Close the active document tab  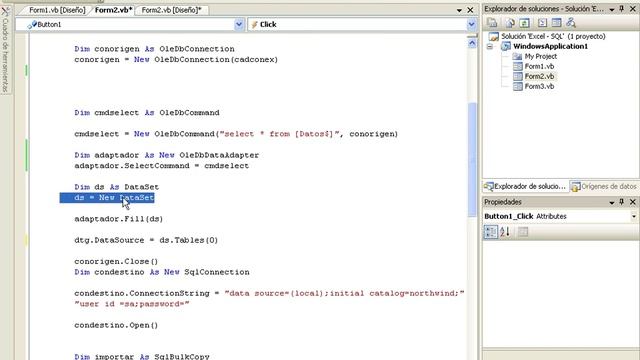tap(471, 10)
